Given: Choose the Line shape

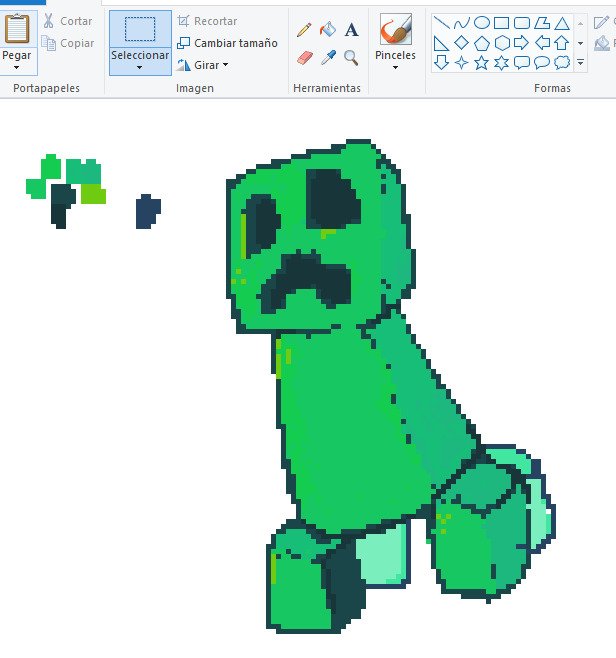Looking at the screenshot, I should [x=441, y=22].
